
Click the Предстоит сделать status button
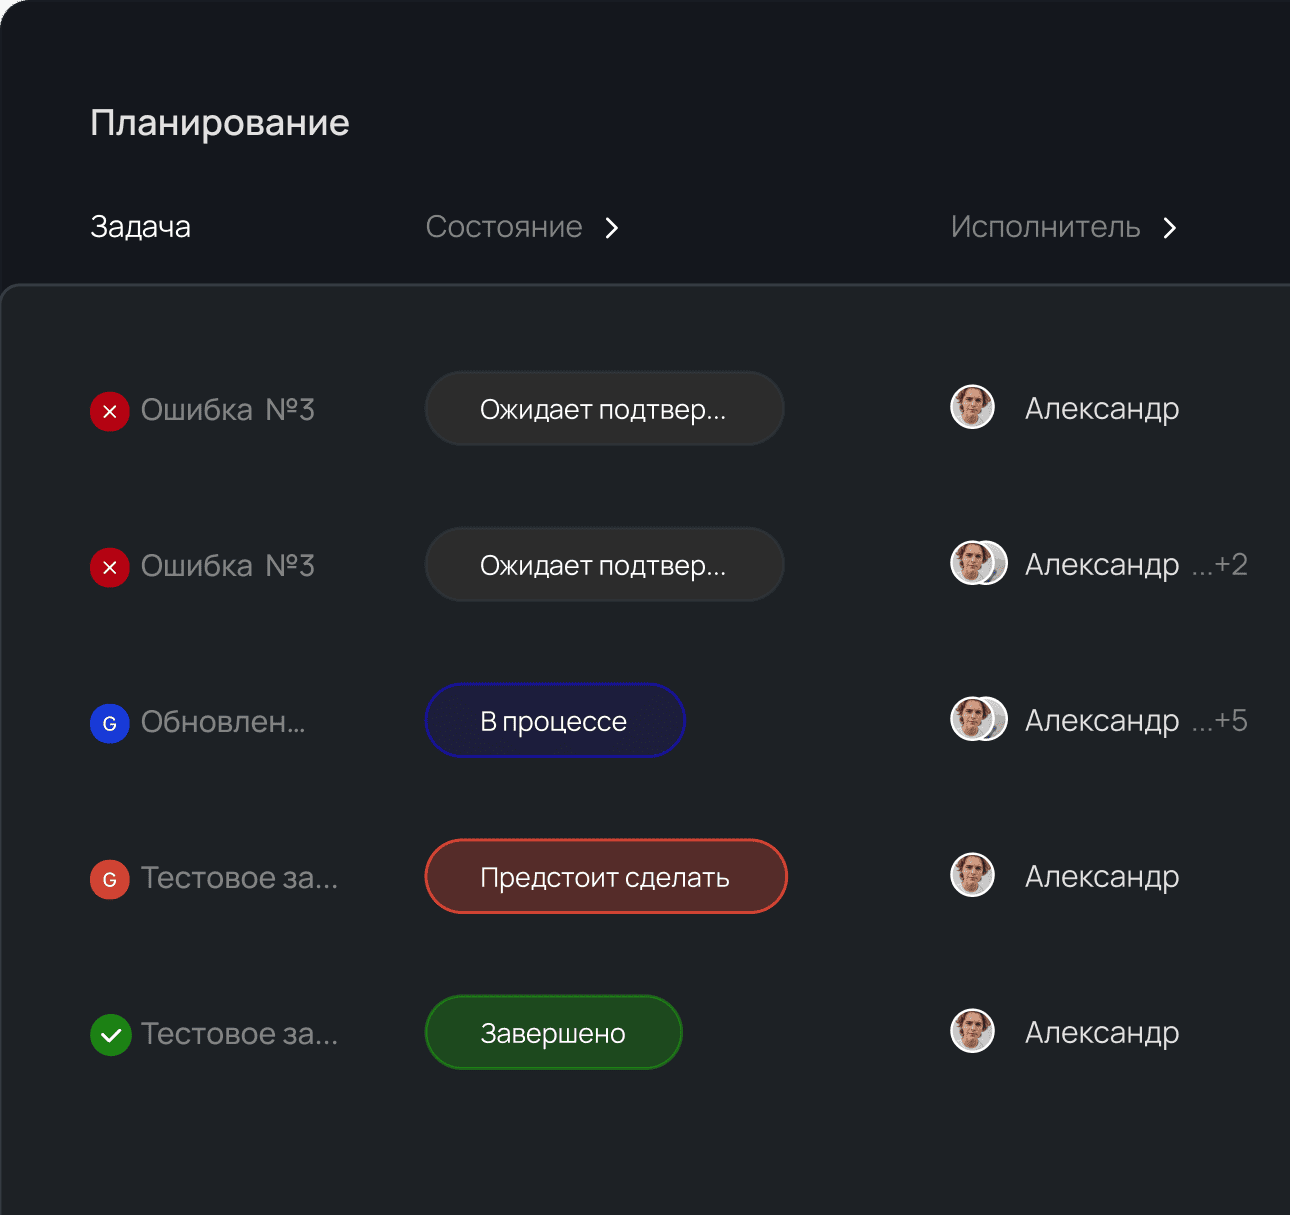pos(606,877)
